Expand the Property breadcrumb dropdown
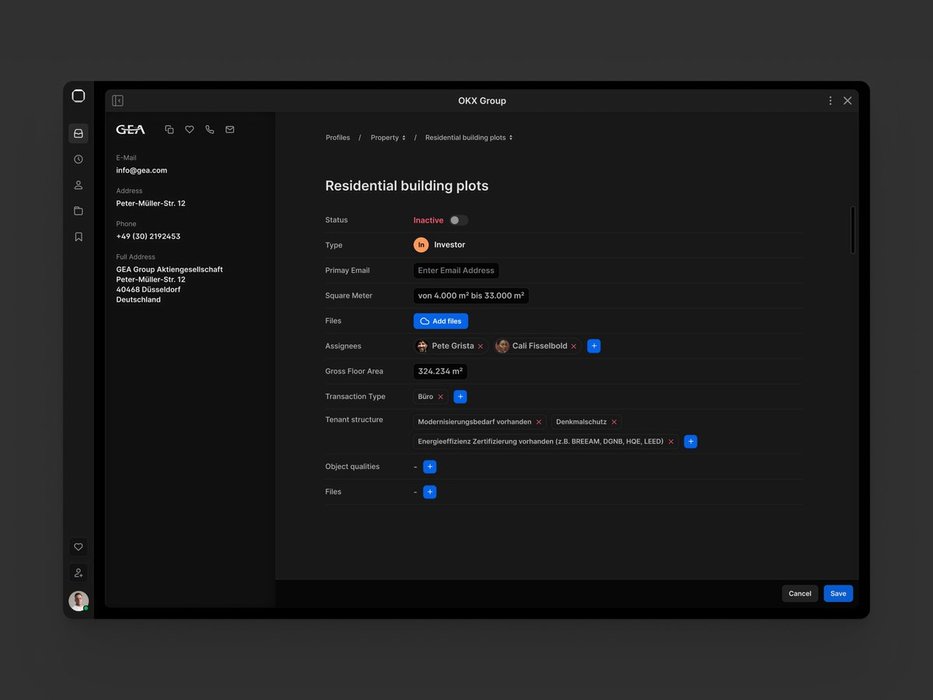 (x=388, y=138)
